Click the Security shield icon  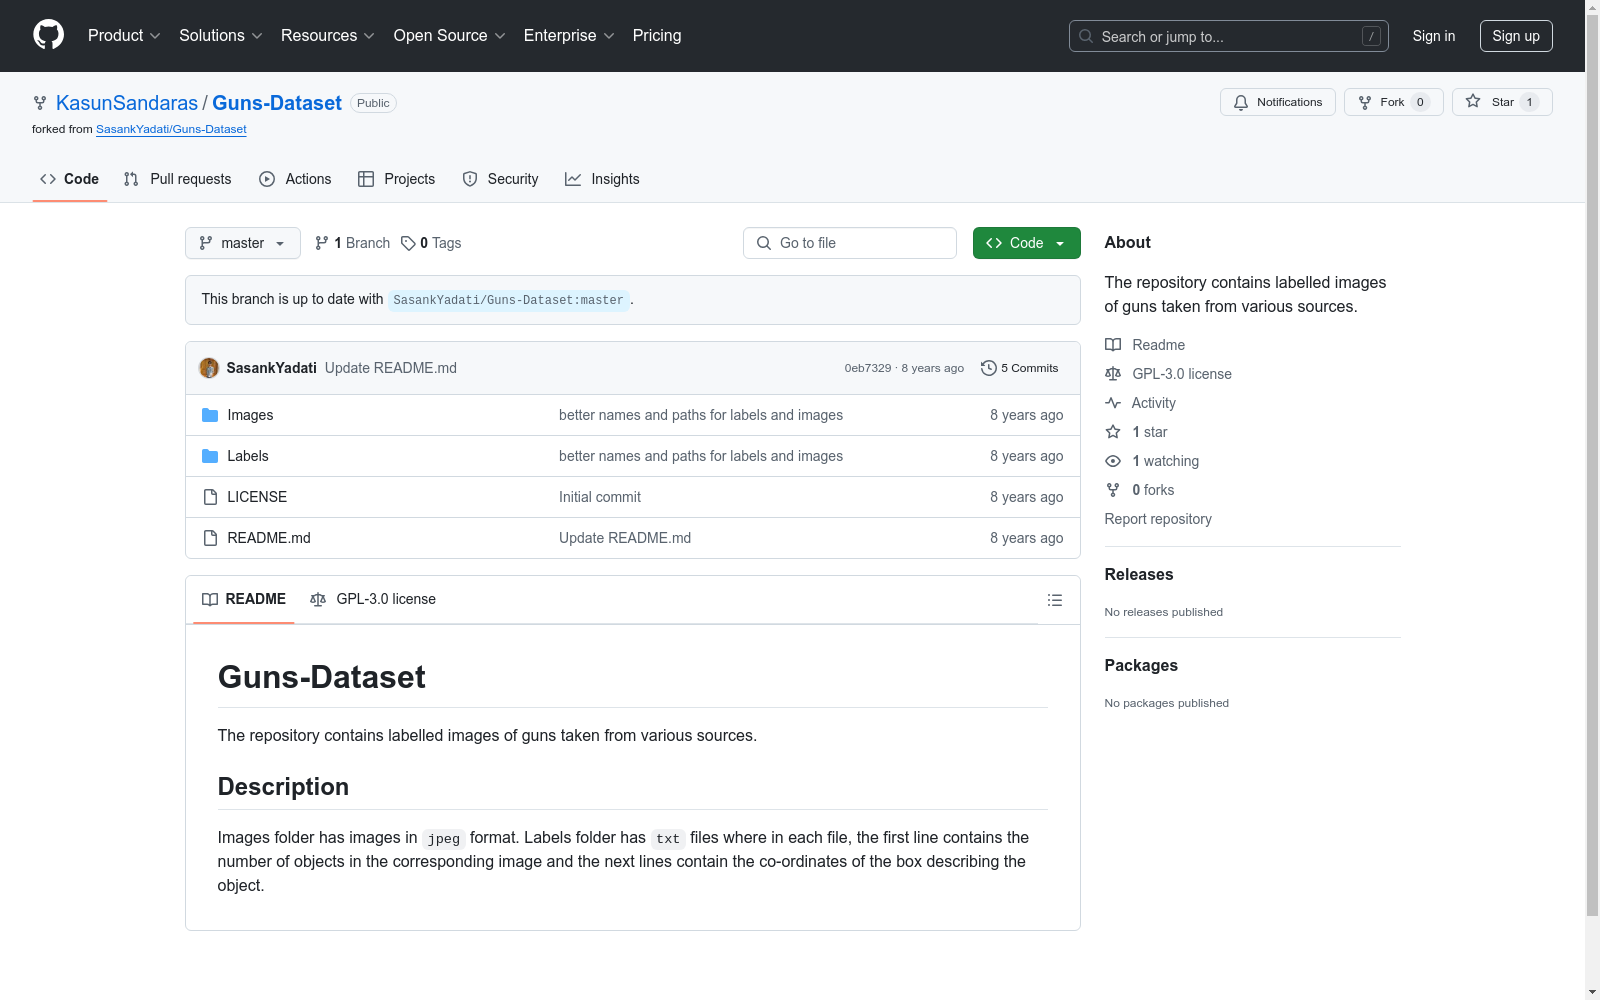470,179
